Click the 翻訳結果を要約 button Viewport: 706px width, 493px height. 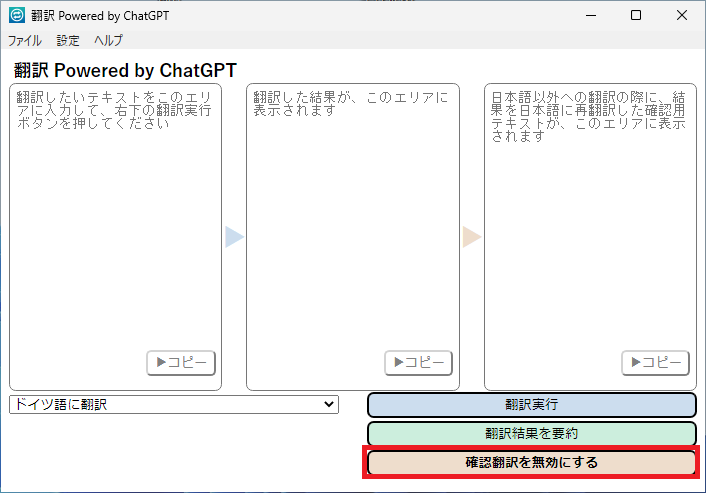[532, 434]
